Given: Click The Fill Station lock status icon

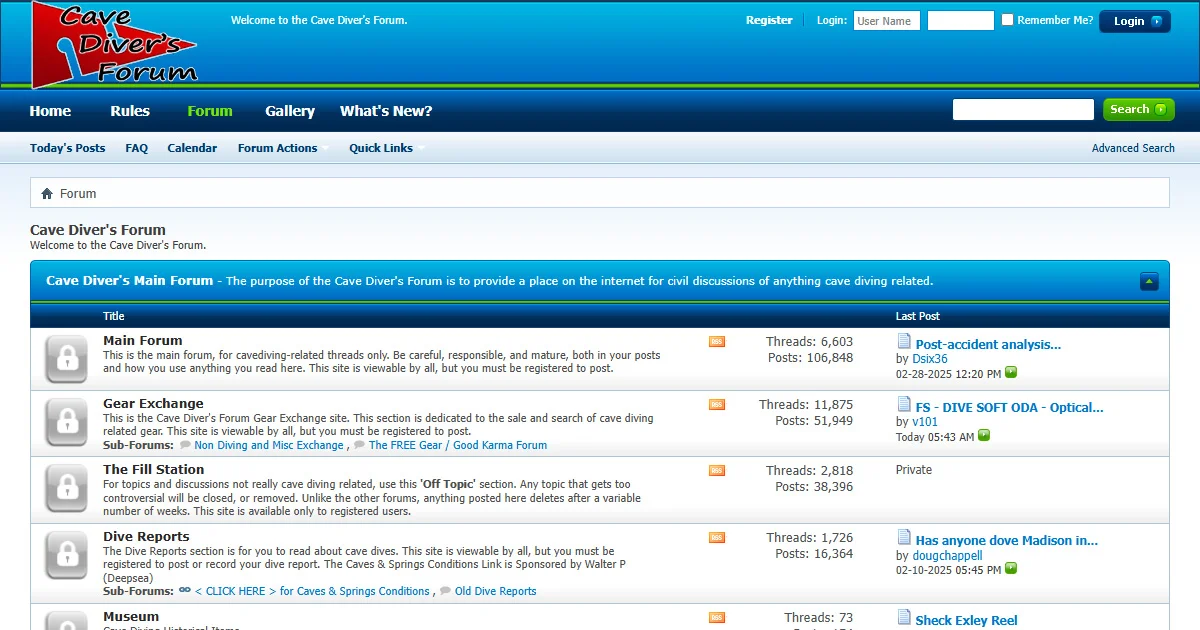Looking at the screenshot, I should click(67, 490).
